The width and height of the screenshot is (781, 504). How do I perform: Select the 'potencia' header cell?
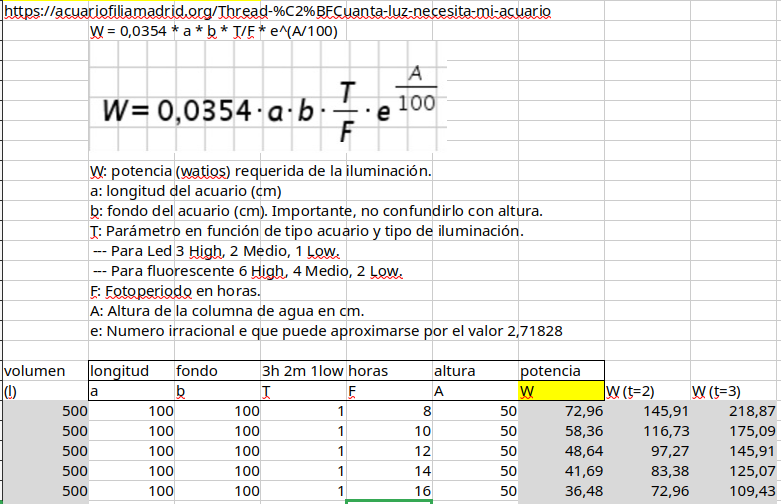[x=561, y=371]
